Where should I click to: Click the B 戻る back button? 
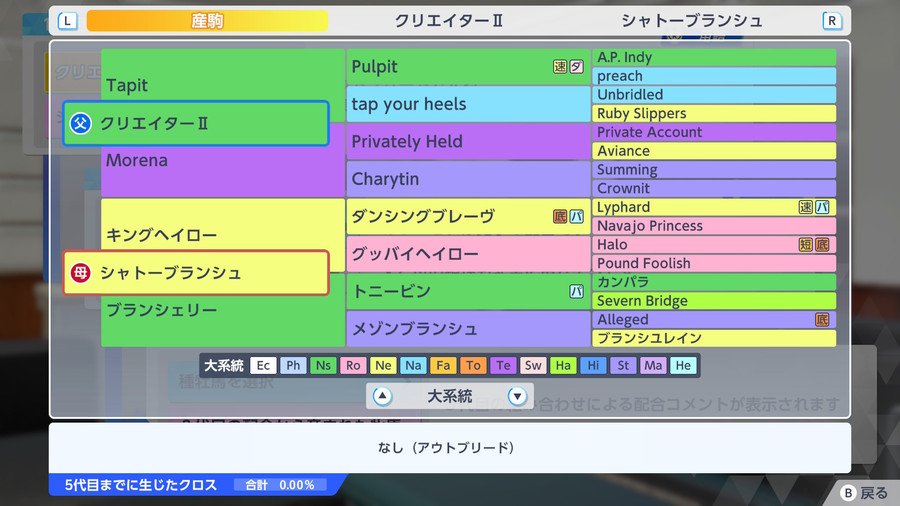pos(864,493)
